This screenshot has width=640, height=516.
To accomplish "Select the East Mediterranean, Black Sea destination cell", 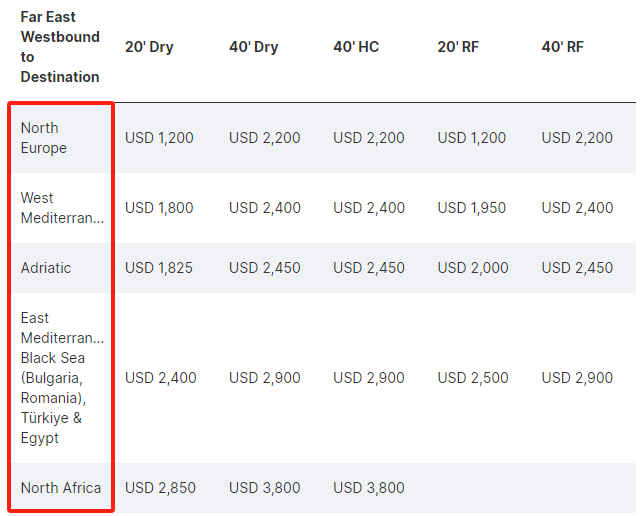I will click(62, 378).
